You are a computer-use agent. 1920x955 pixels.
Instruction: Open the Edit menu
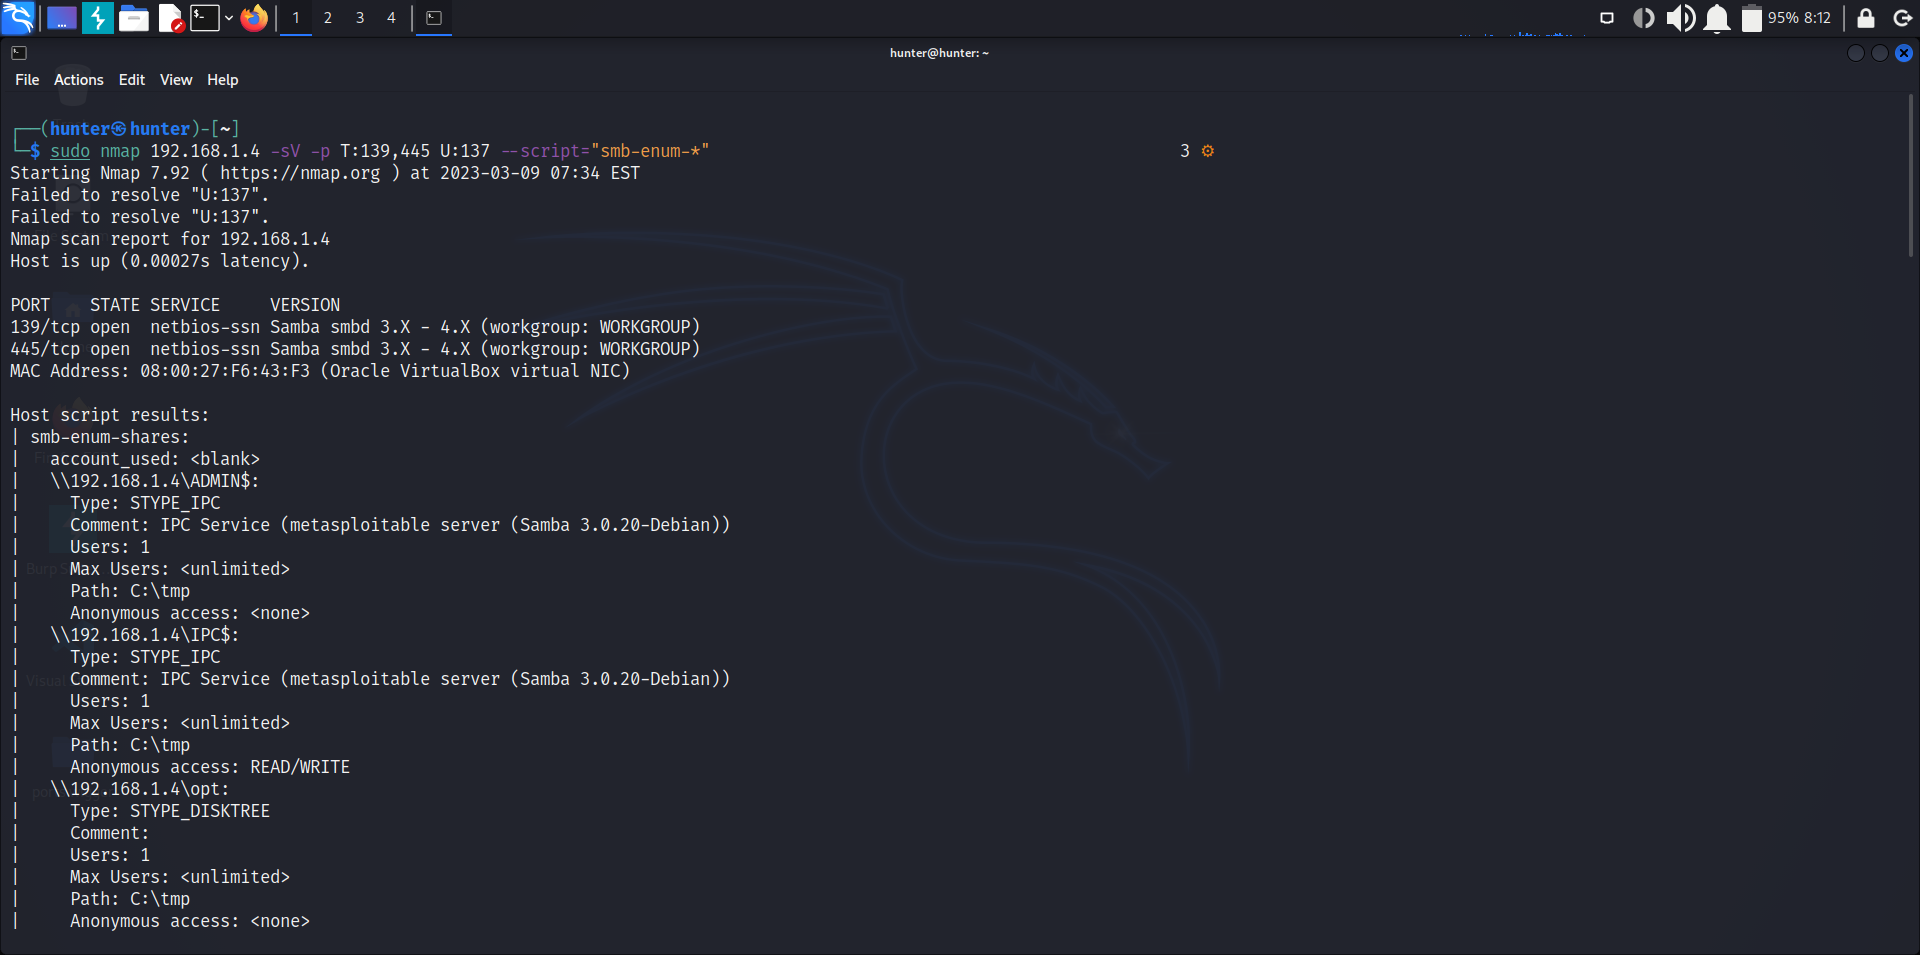tap(132, 80)
